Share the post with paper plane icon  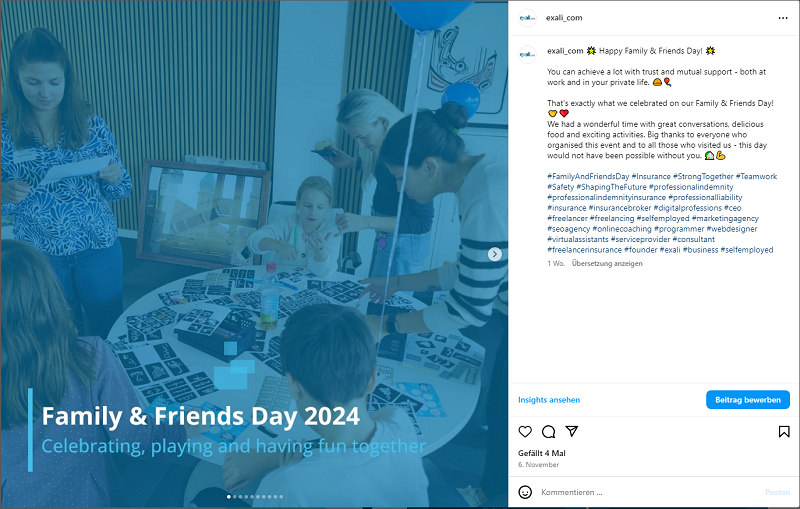click(x=572, y=432)
